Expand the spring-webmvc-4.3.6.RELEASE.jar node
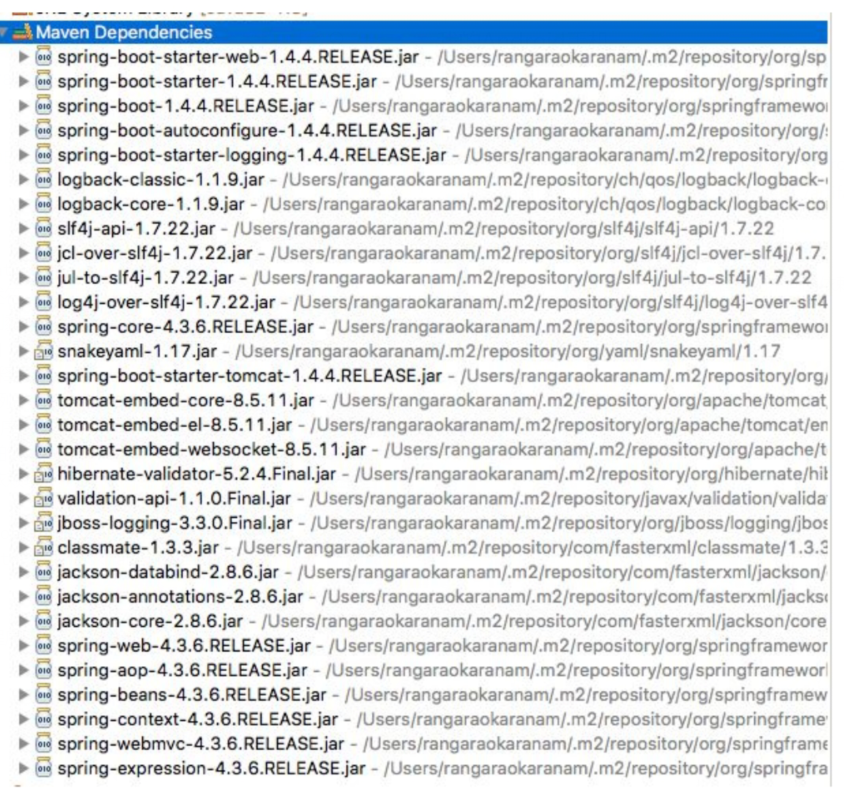 (23, 744)
